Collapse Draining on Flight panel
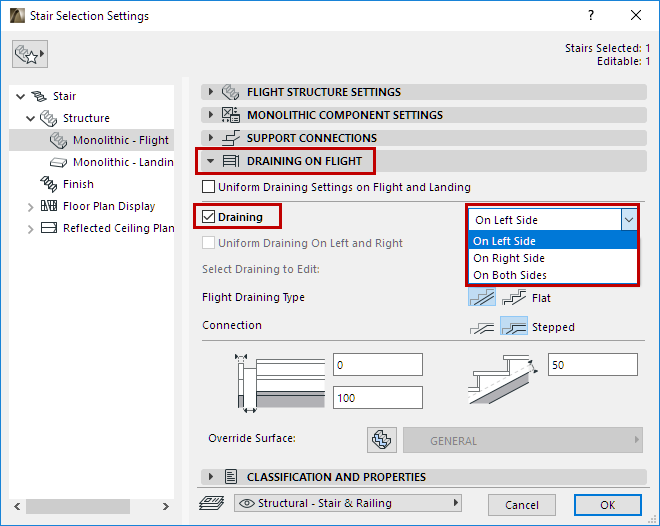 [210, 161]
